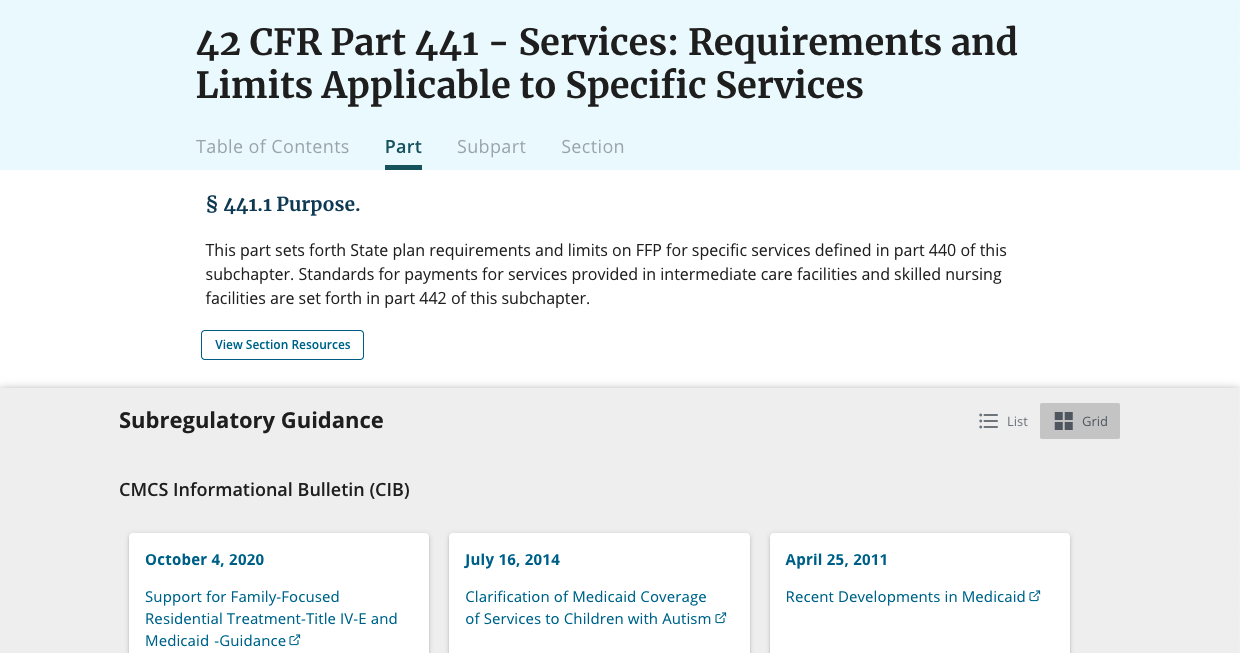This screenshot has height=653, width=1240.
Task: Click external-link icon after Children with Autism
Action: coord(721,618)
